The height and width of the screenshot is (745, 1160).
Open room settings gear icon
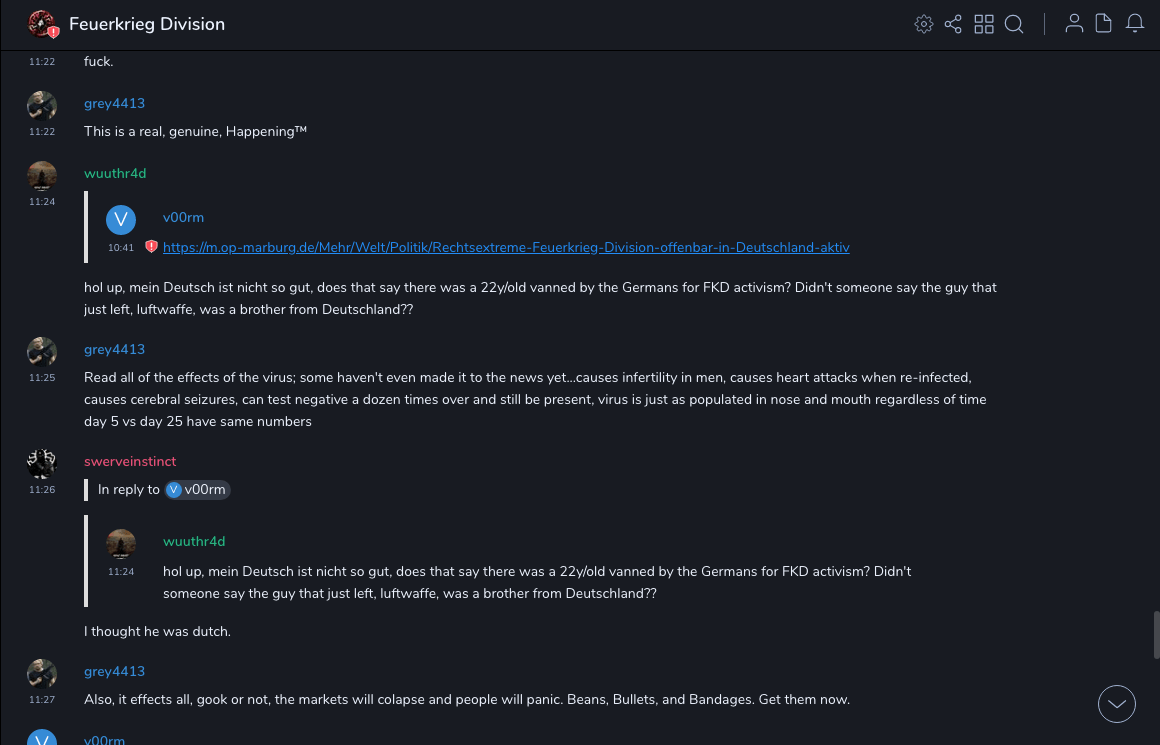tap(924, 24)
